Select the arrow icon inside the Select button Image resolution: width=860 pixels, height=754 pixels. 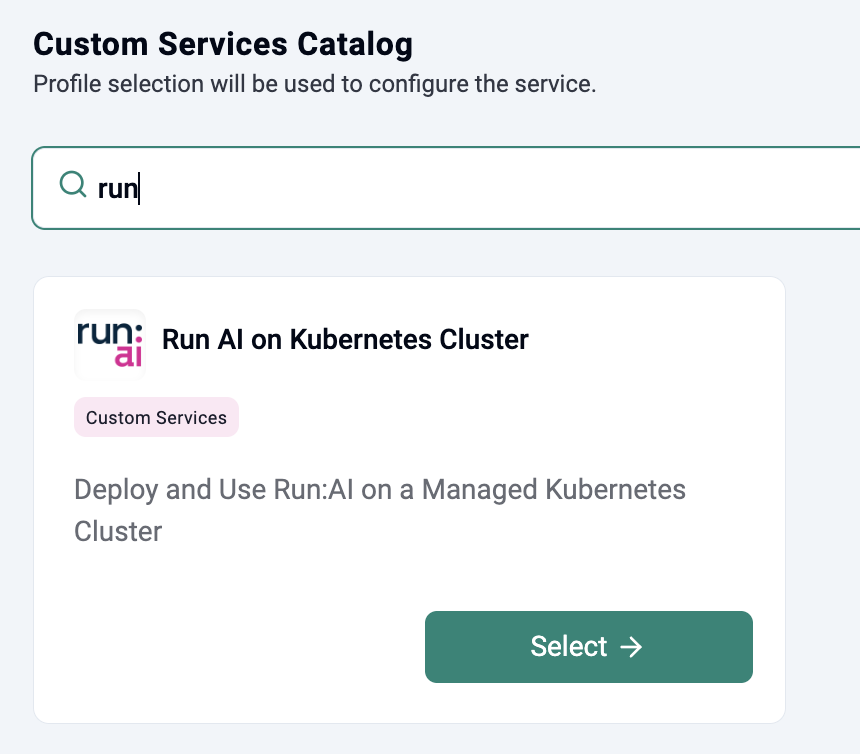(x=630, y=647)
